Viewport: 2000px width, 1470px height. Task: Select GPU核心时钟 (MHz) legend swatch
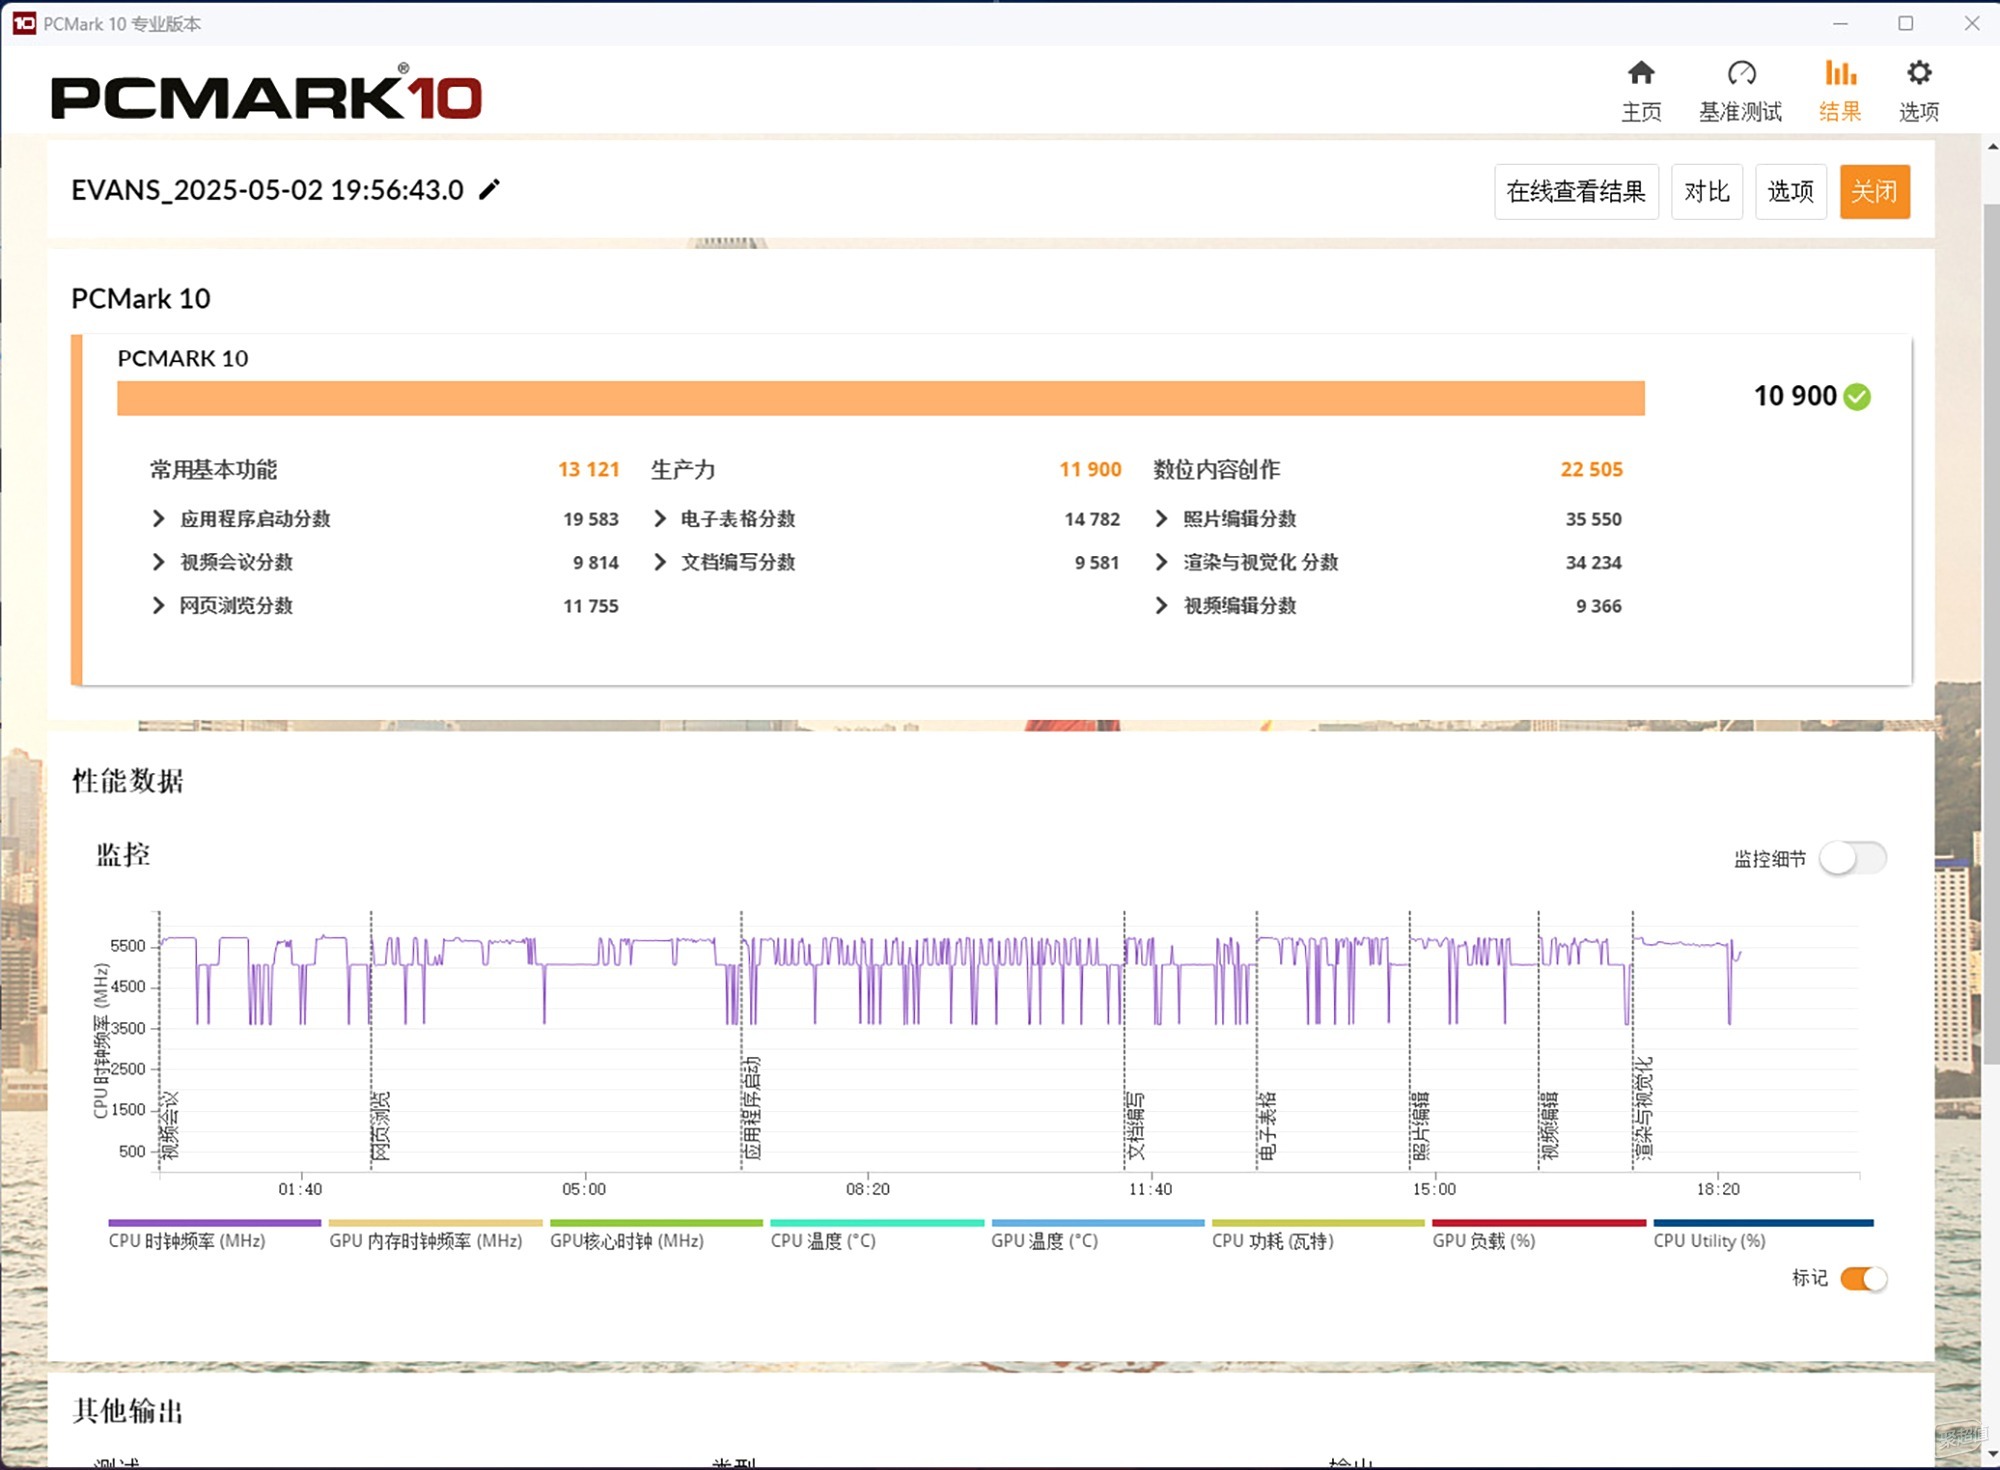(656, 1223)
